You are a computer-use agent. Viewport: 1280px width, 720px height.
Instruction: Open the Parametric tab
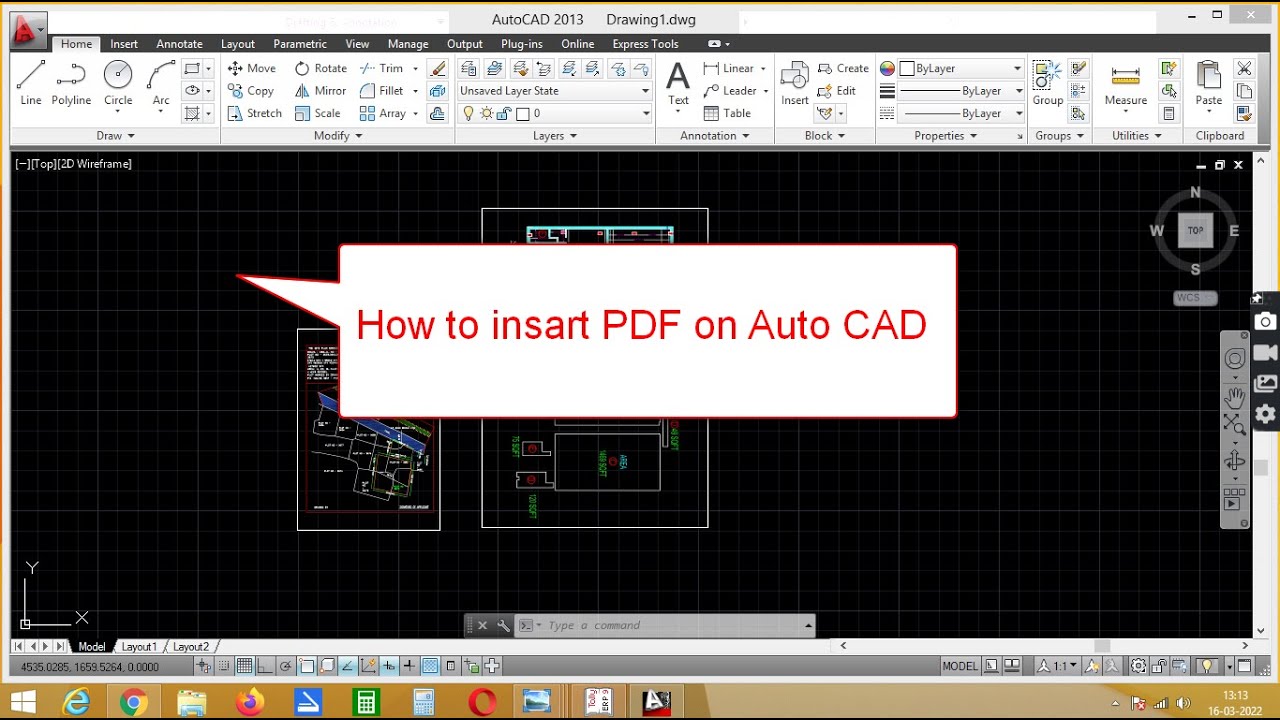click(300, 44)
